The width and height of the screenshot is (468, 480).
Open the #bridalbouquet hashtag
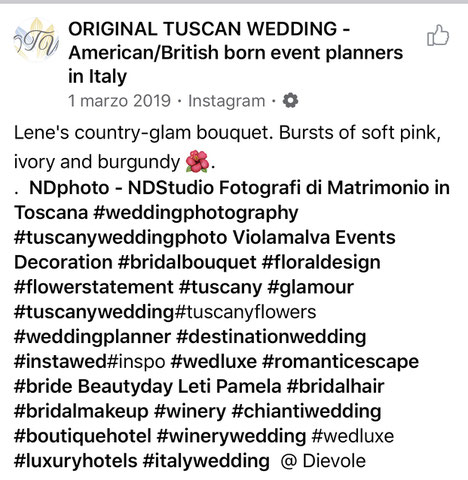(x=187, y=263)
